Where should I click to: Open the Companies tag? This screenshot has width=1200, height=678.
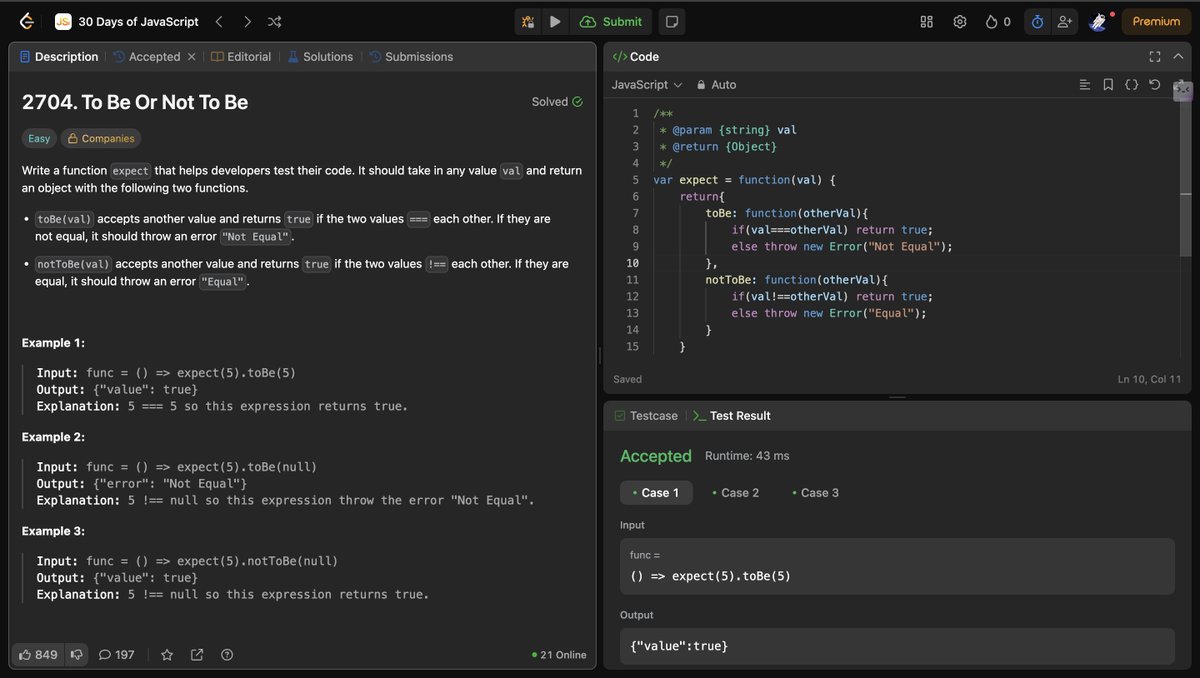[100, 139]
